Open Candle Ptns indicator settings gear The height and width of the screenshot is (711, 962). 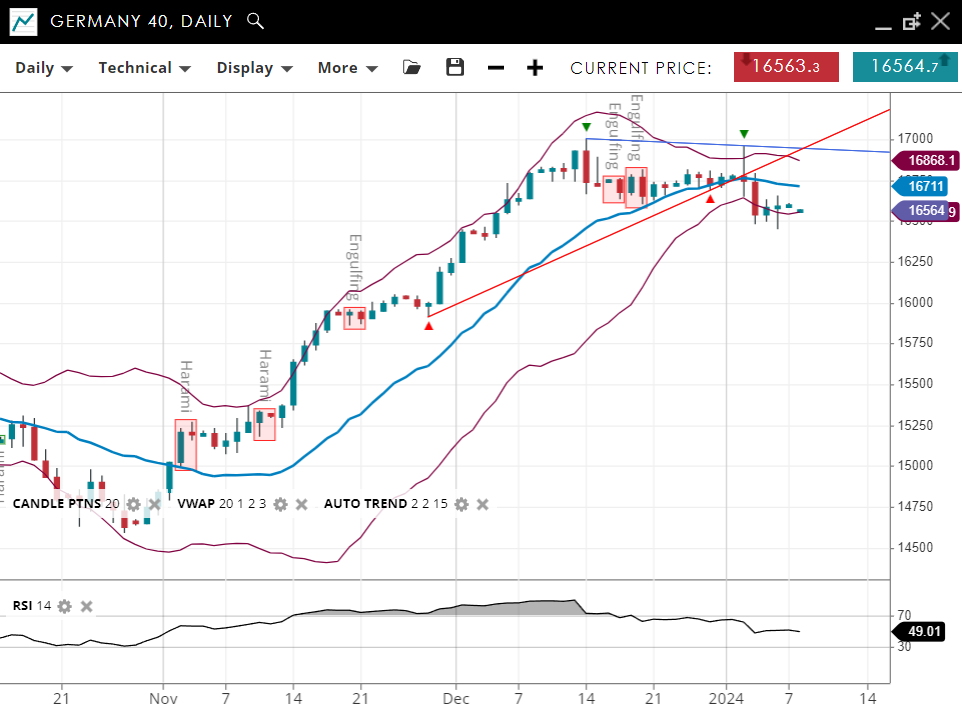(133, 504)
